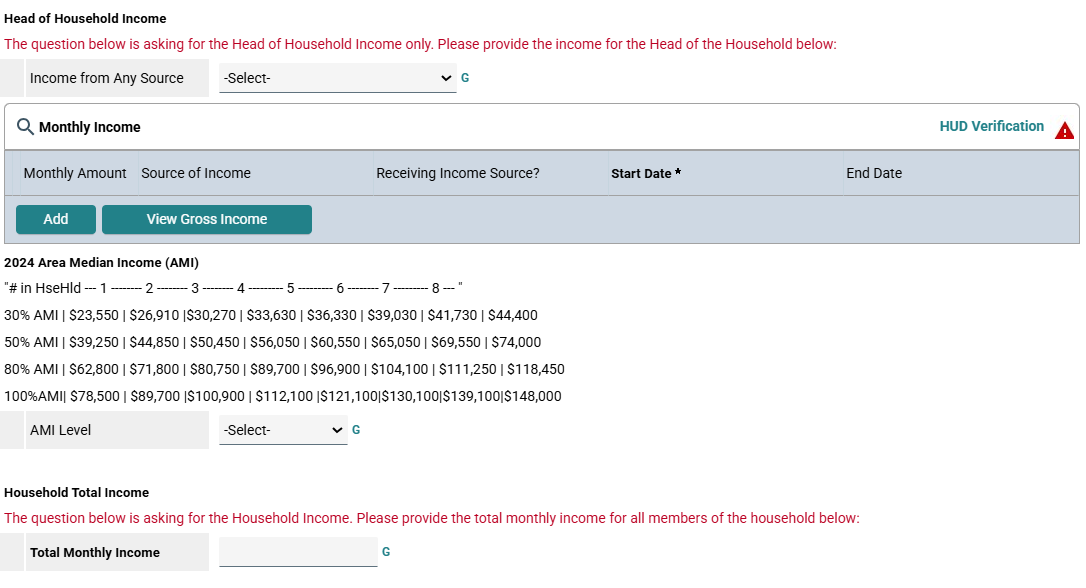Screen dimensions: 1086x588
Task: Click the Monthly Income panel title
Action: (x=90, y=127)
